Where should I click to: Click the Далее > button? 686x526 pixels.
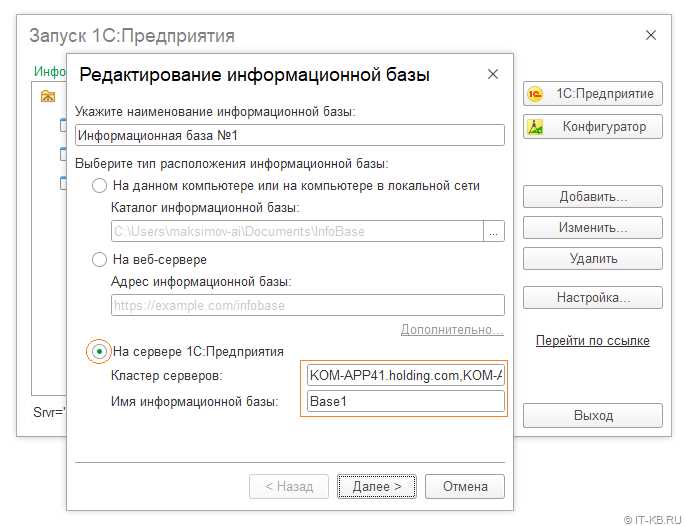tap(377, 487)
